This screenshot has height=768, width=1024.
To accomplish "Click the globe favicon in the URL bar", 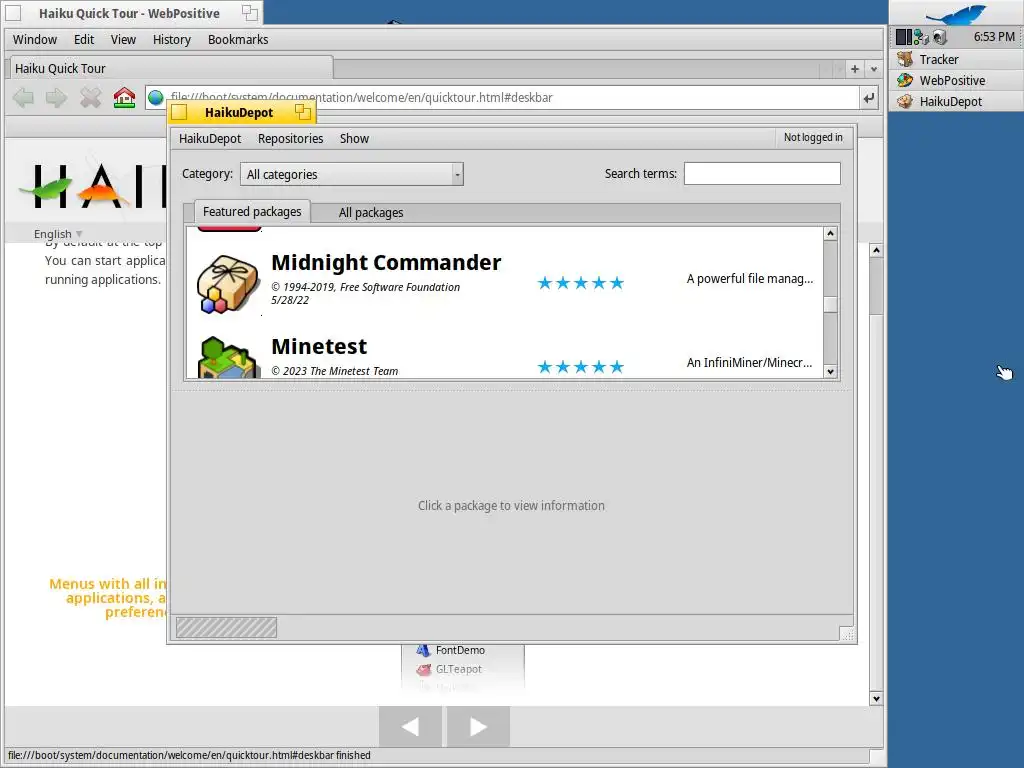I will tap(155, 97).
